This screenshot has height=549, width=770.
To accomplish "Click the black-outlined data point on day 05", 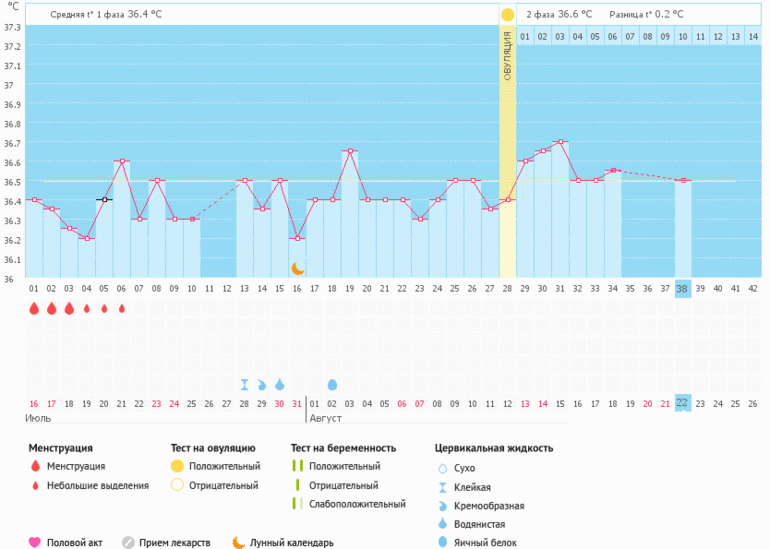I will point(104,200).
